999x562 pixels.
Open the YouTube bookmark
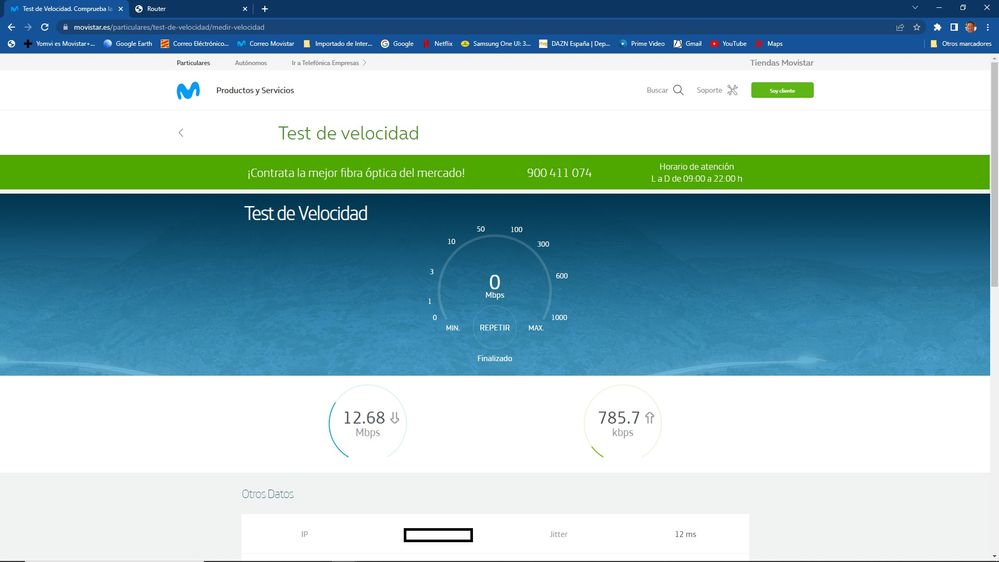(x=728, y=44)
